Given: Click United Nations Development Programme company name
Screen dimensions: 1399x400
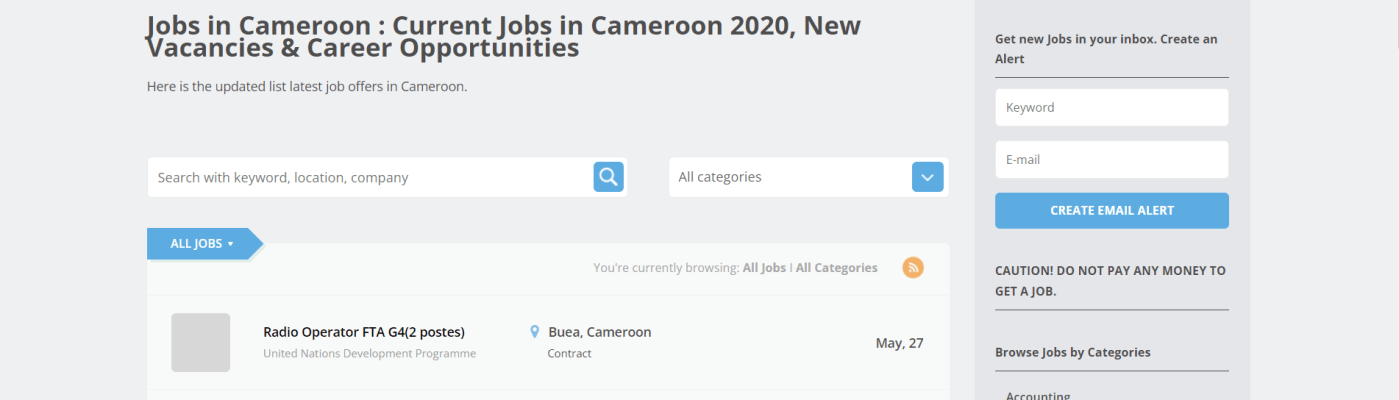Looking at the screenshot, I should [x=369, y=353].
